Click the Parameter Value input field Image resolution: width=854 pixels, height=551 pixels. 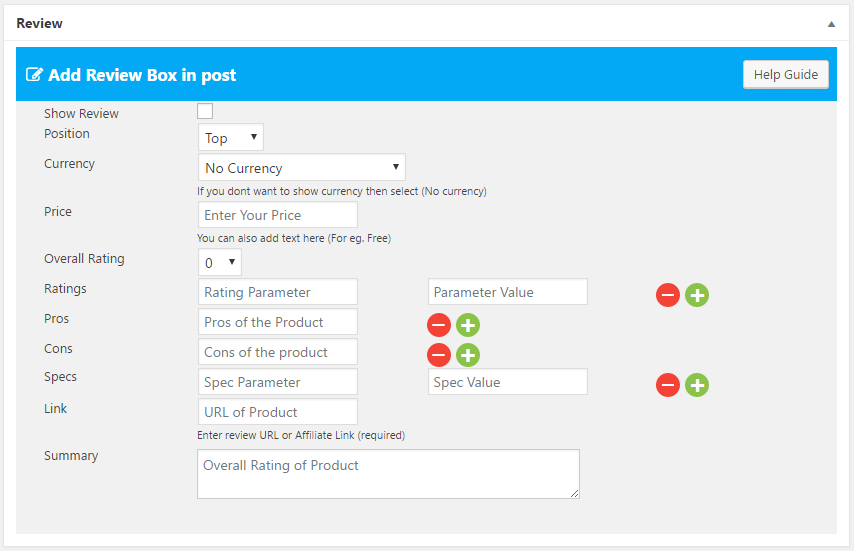click(x=507, y=292)
